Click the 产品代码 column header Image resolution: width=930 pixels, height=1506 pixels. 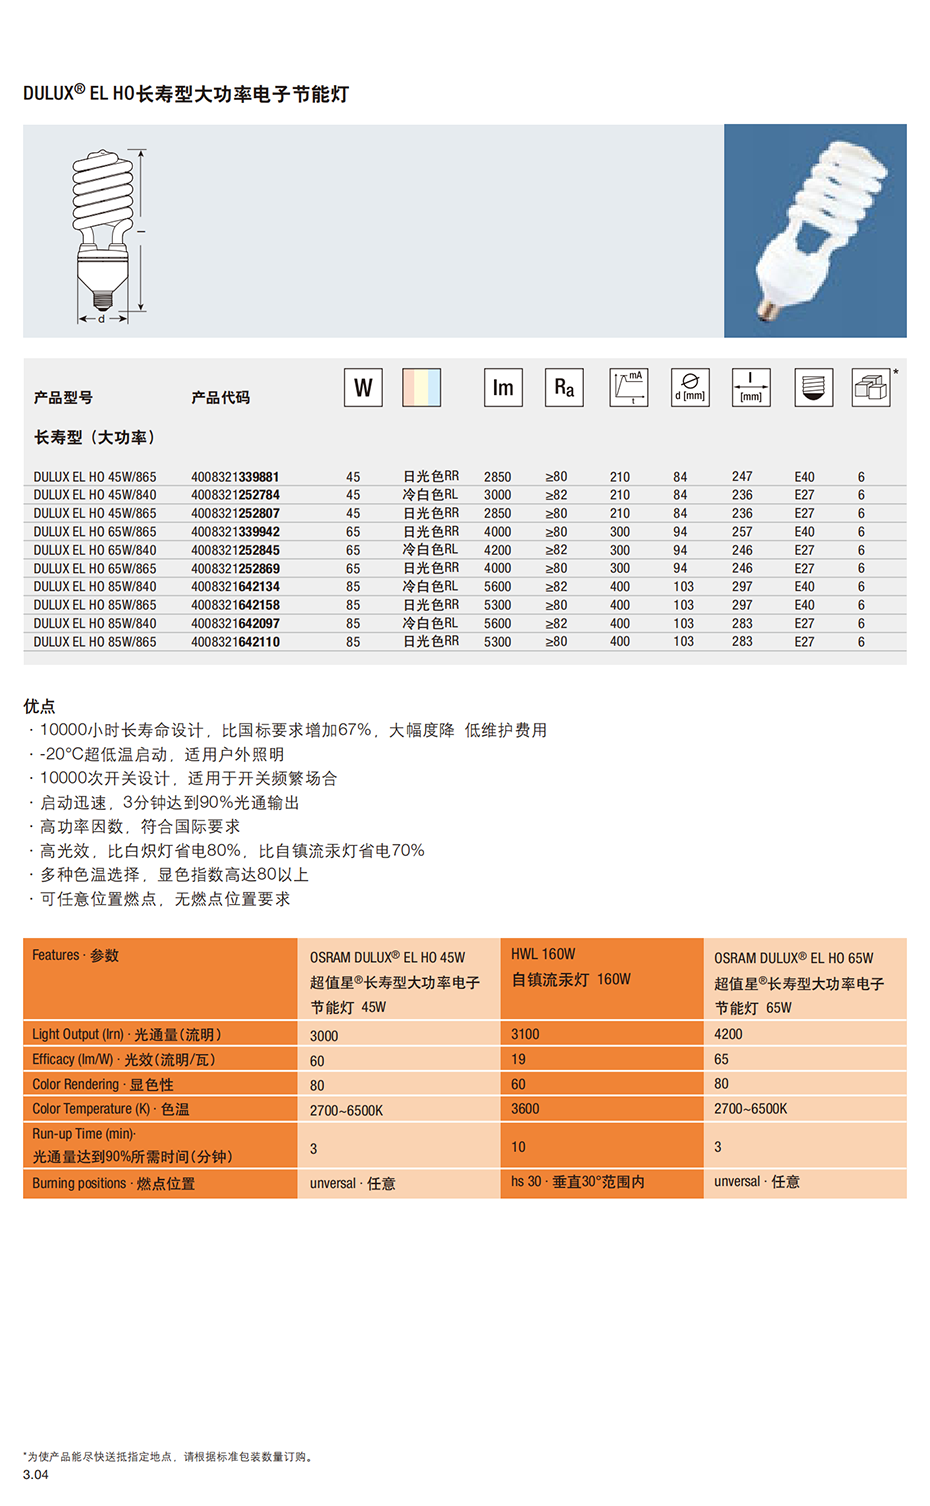pyautogui.click(x=221, y=398)
